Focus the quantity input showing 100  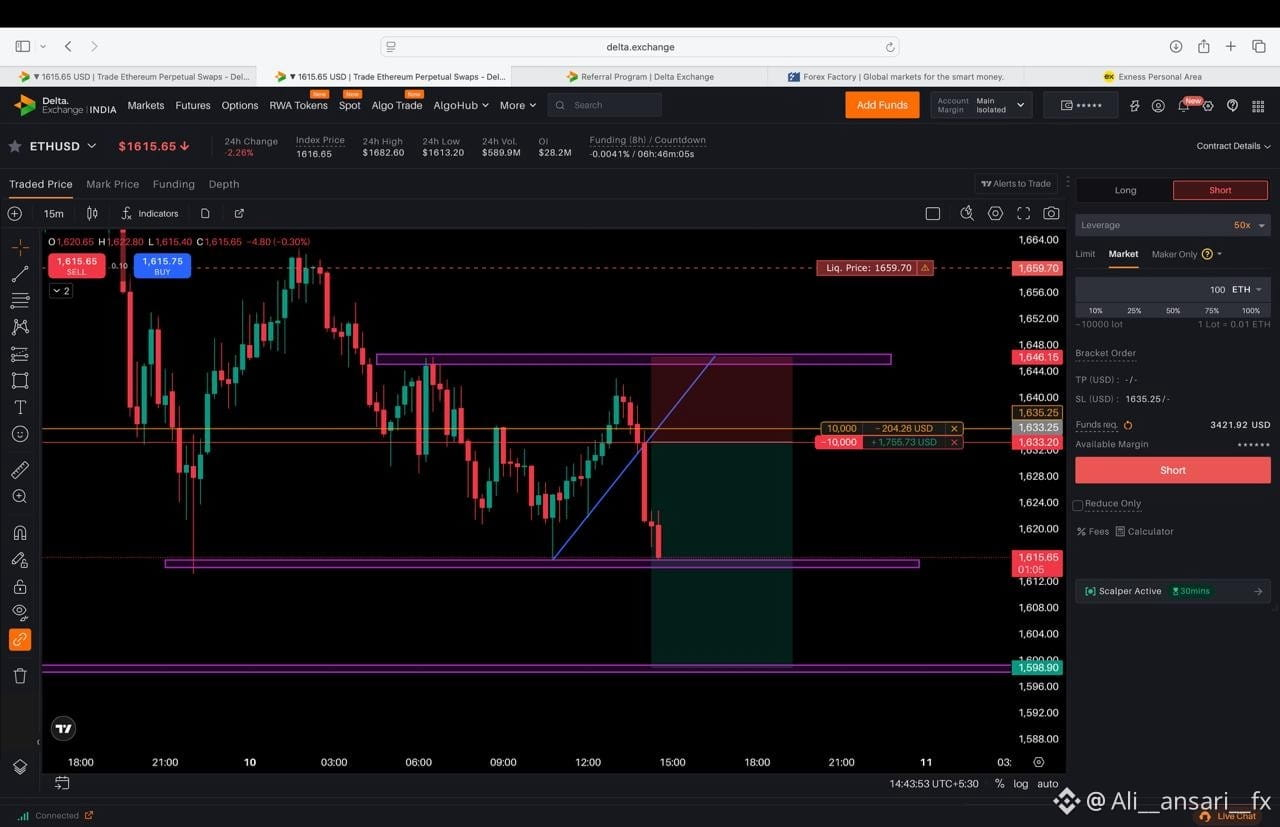point(1150,289)
